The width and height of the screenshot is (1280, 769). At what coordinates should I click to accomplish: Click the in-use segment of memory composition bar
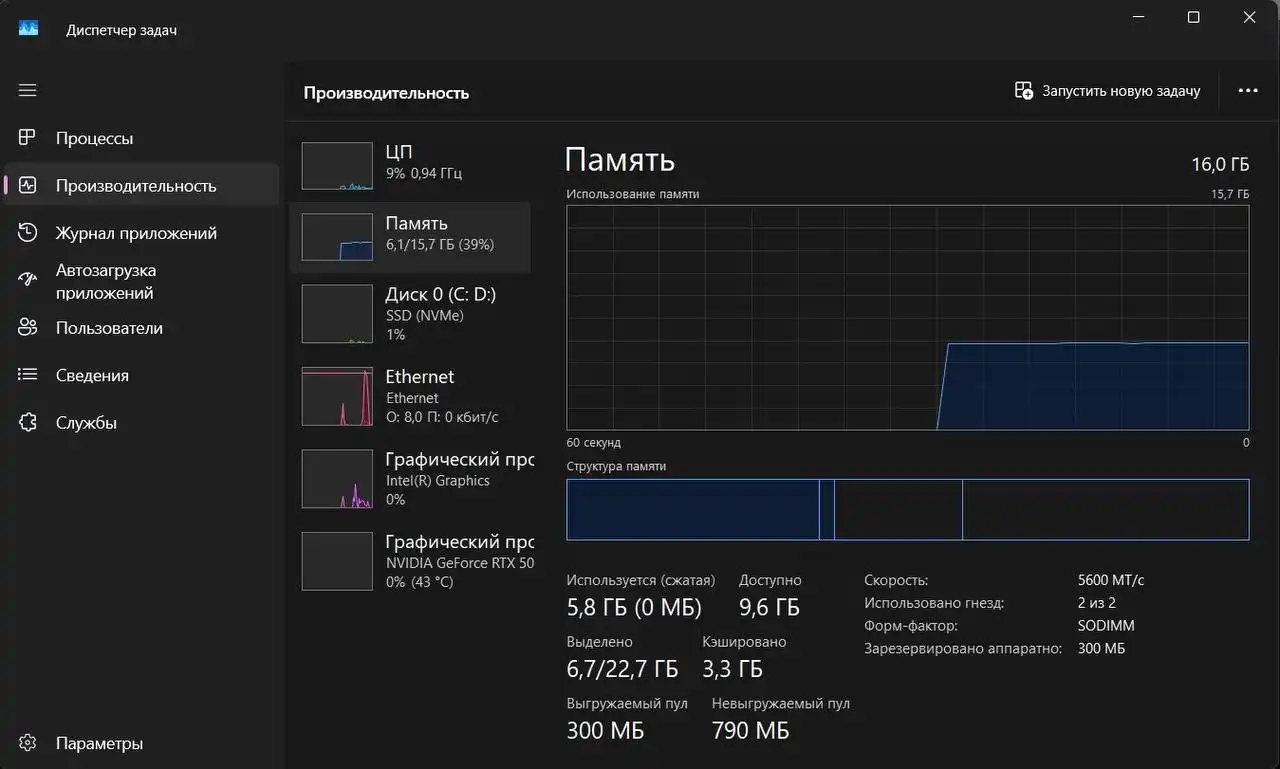(x=694, y=509)
